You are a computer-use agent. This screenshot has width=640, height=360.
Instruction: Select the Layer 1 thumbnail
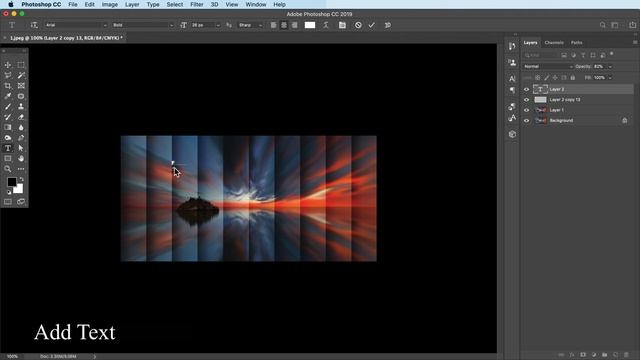tap(540, 110)
